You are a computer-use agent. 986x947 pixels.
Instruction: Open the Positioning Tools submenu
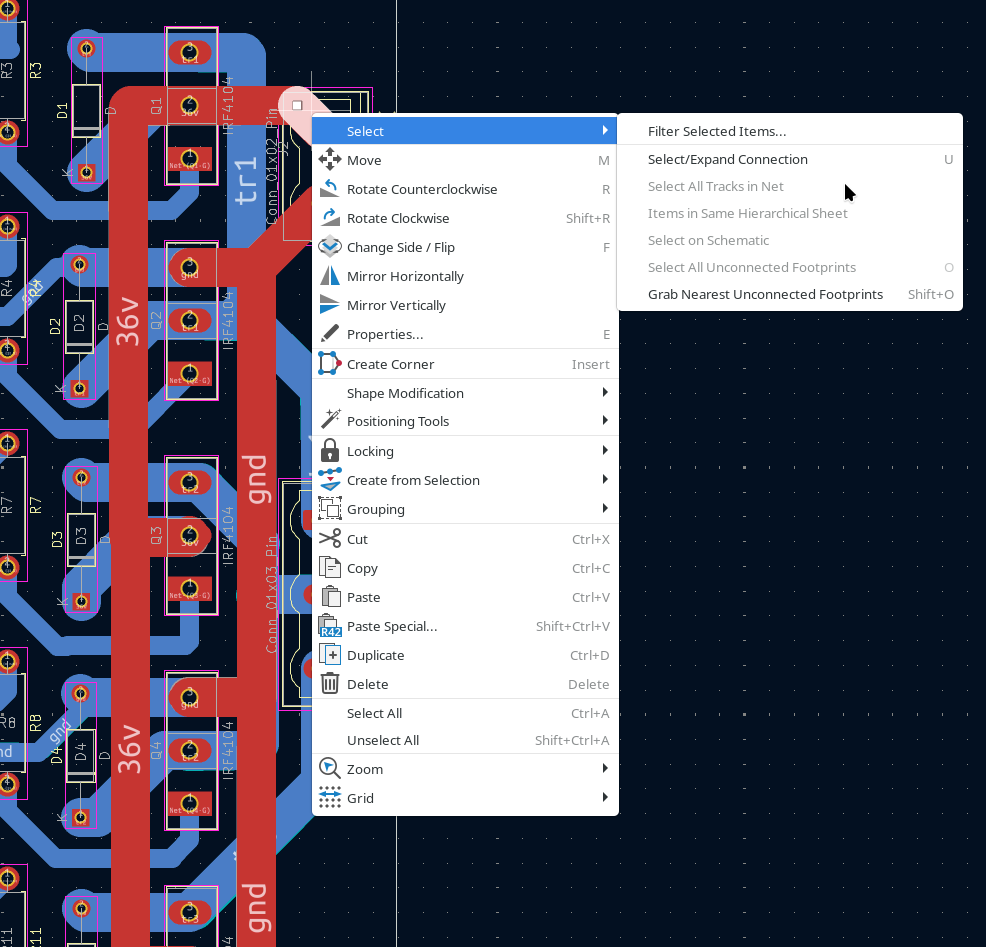pos(398,421)
